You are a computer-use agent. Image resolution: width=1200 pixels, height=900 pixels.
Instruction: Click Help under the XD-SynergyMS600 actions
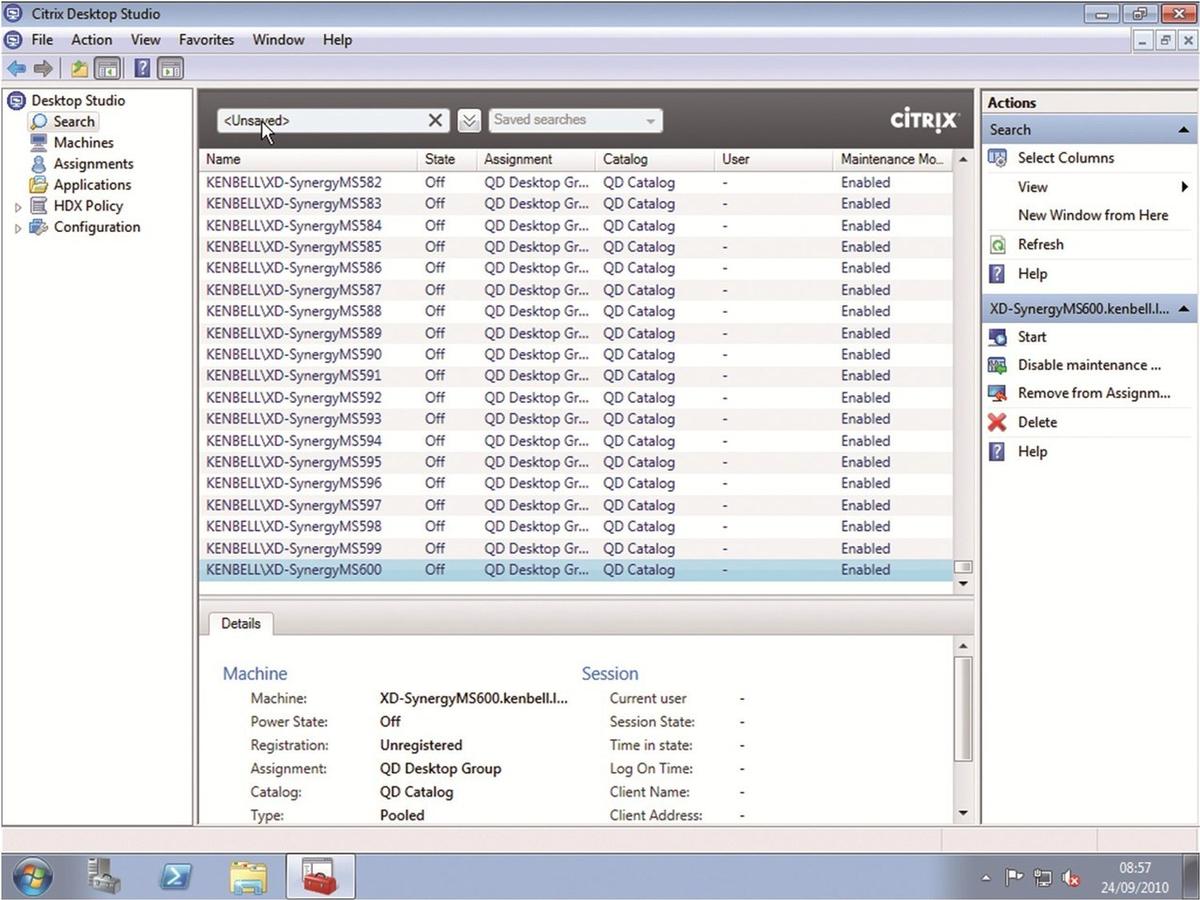[1032, 452]
